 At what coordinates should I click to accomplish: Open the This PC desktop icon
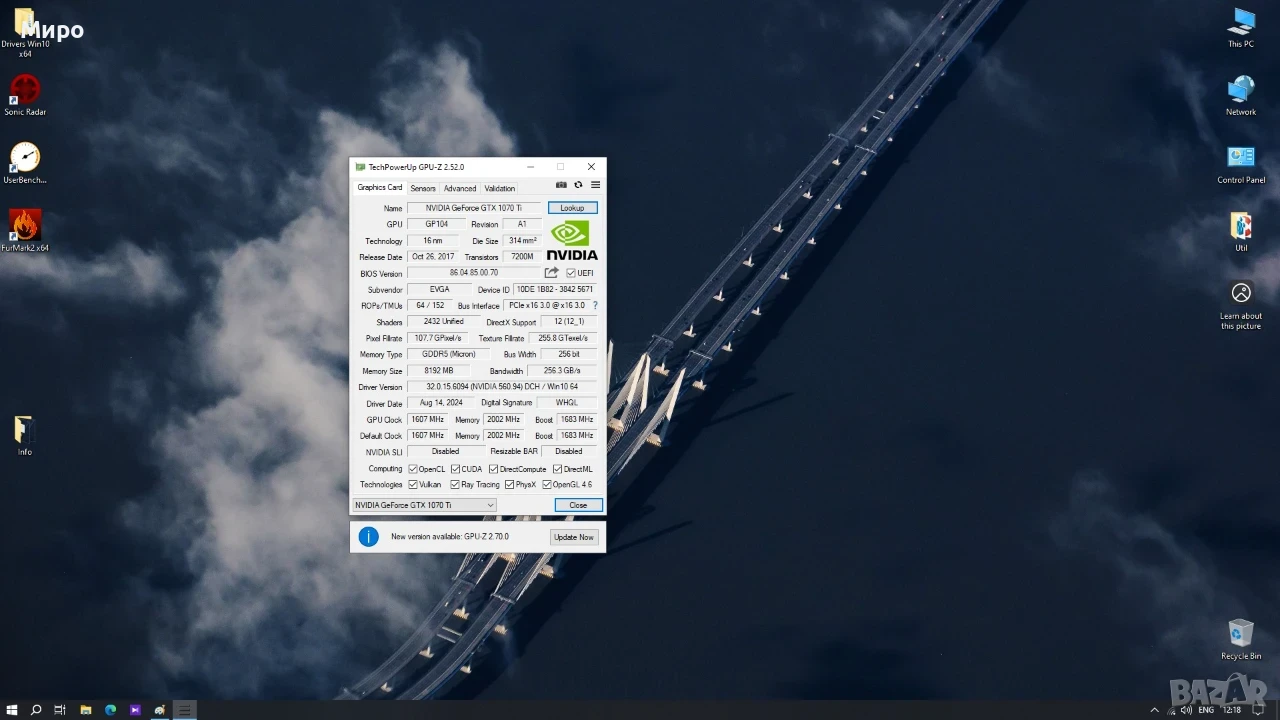pos(1241,28)
